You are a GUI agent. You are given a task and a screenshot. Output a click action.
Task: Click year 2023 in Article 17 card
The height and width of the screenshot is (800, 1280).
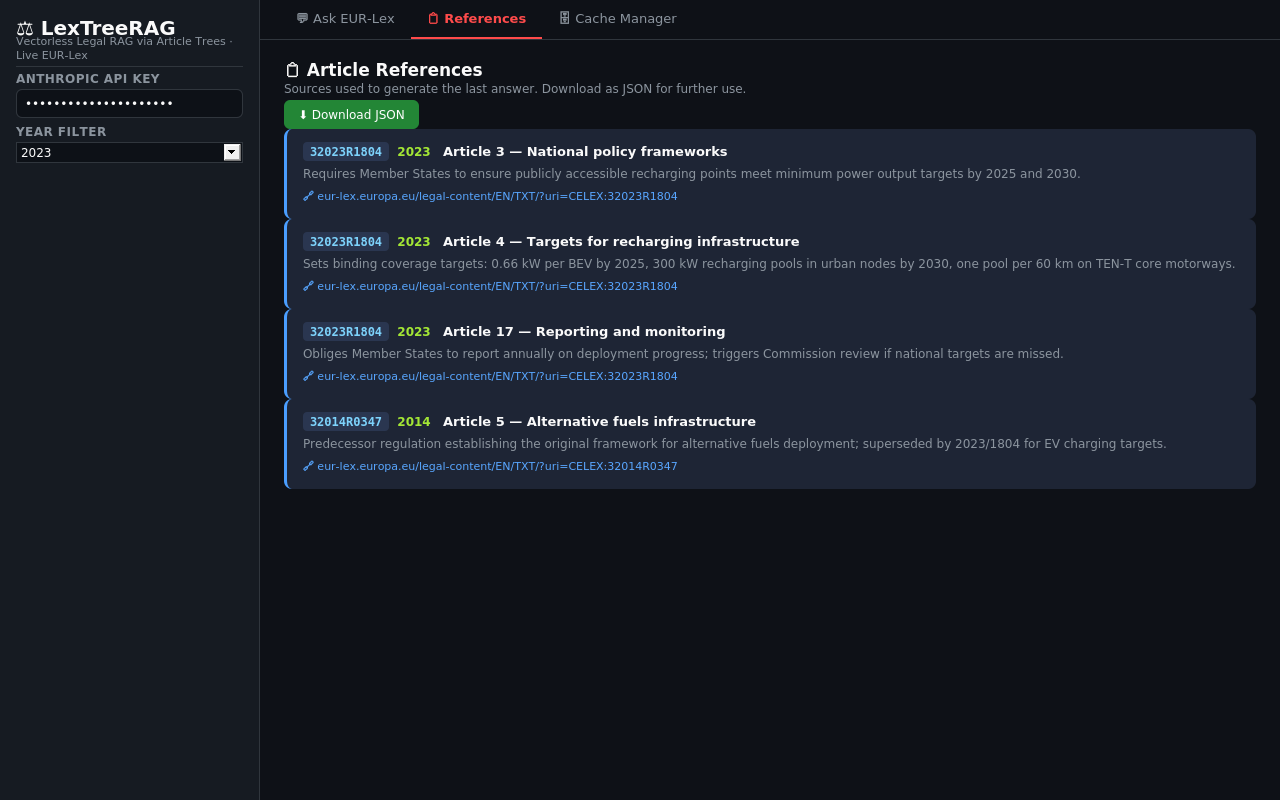(x=414, y=332)
